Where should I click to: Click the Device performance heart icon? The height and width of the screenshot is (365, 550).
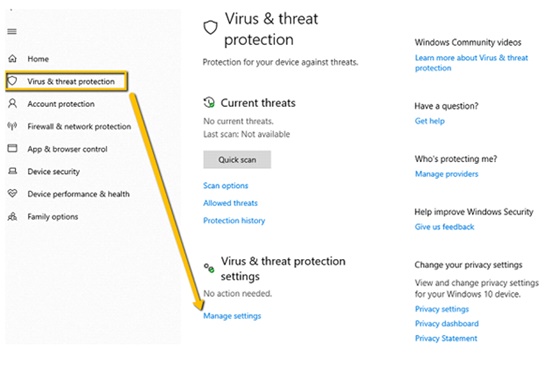12,193
